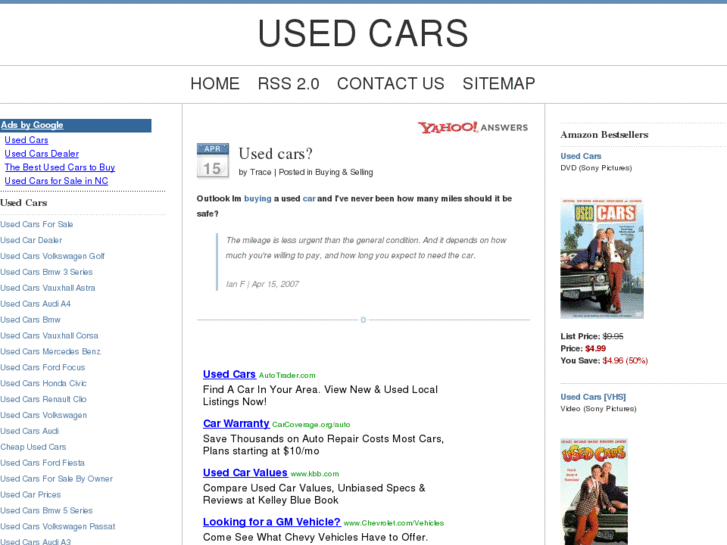Click the $4.99 price text
The height and width of the screenshot is (545, 727).
click(x=595, y=348)
